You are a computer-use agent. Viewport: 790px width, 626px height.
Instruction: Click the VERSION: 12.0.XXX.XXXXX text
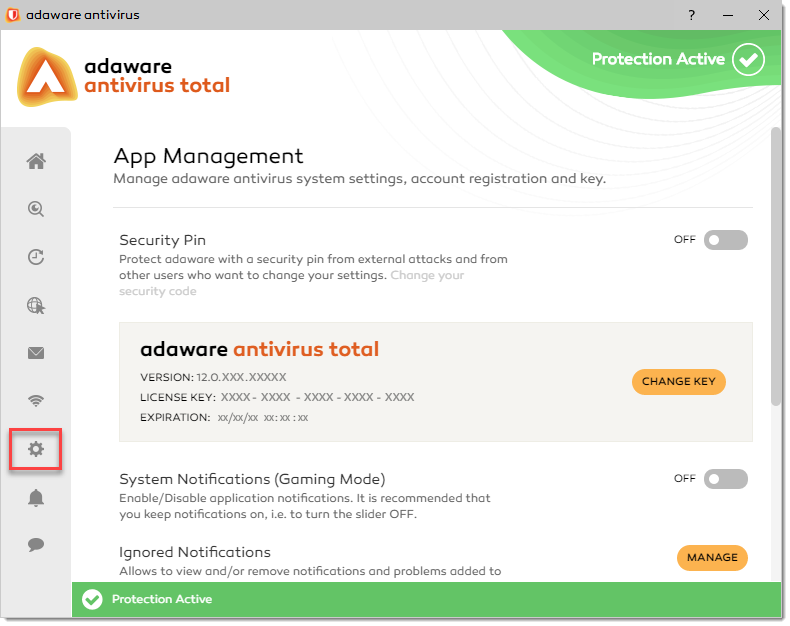(x=213, y=377)
